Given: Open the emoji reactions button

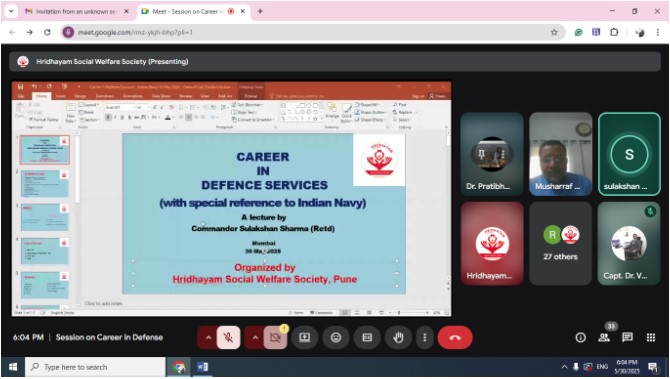Looking at the screenshot, I should click(x=336, y=338).
